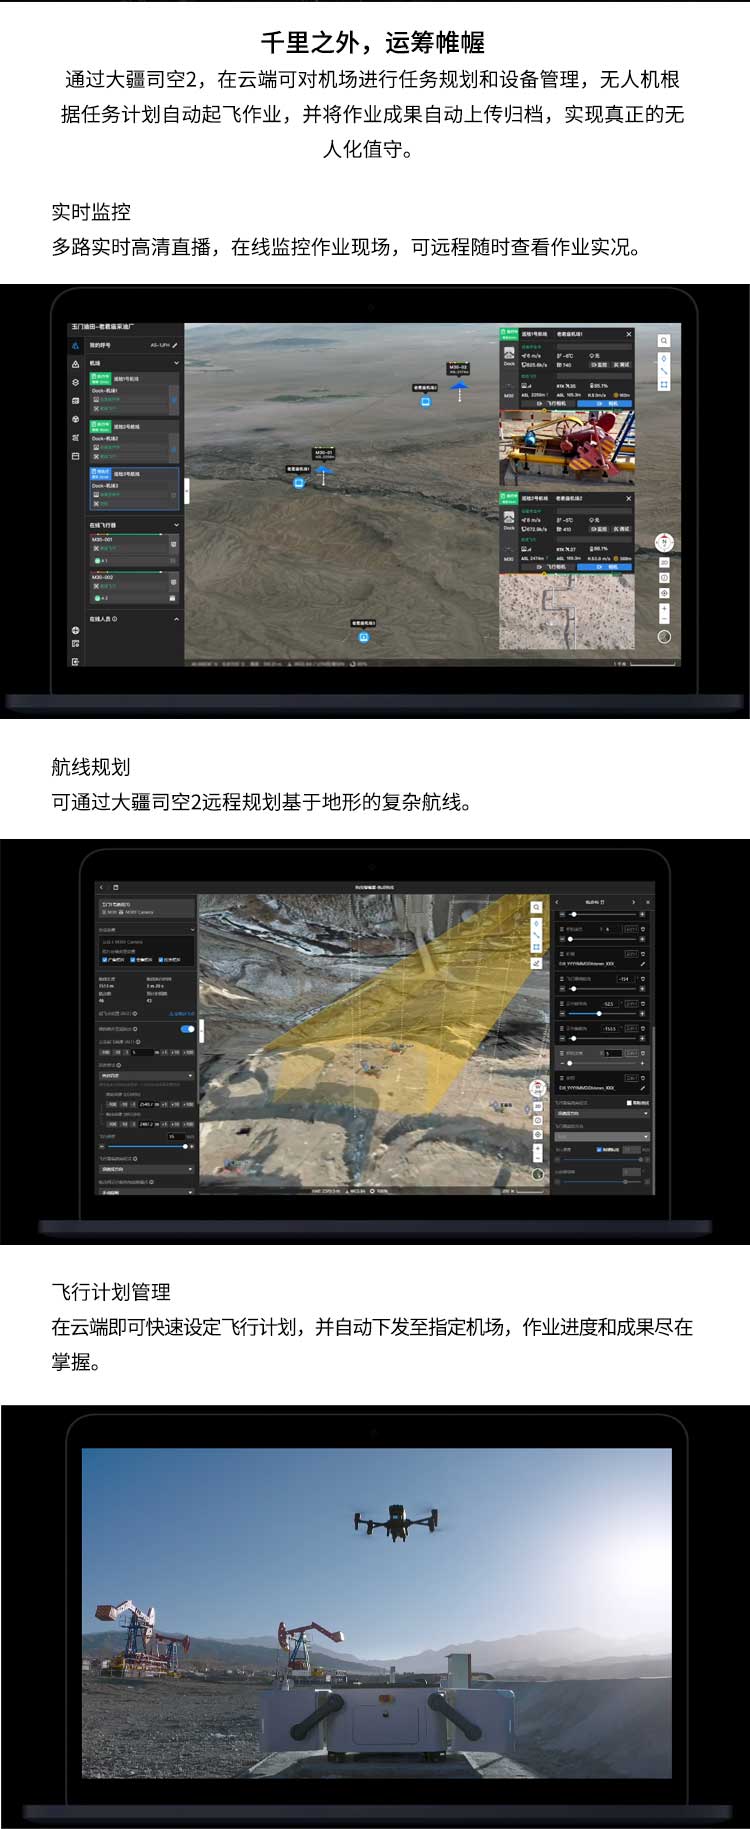The height and width of the screenshot is (1829, 750).
Task: Select the highlighted 巡检3号机场 dock card
Action: [134, 489]
